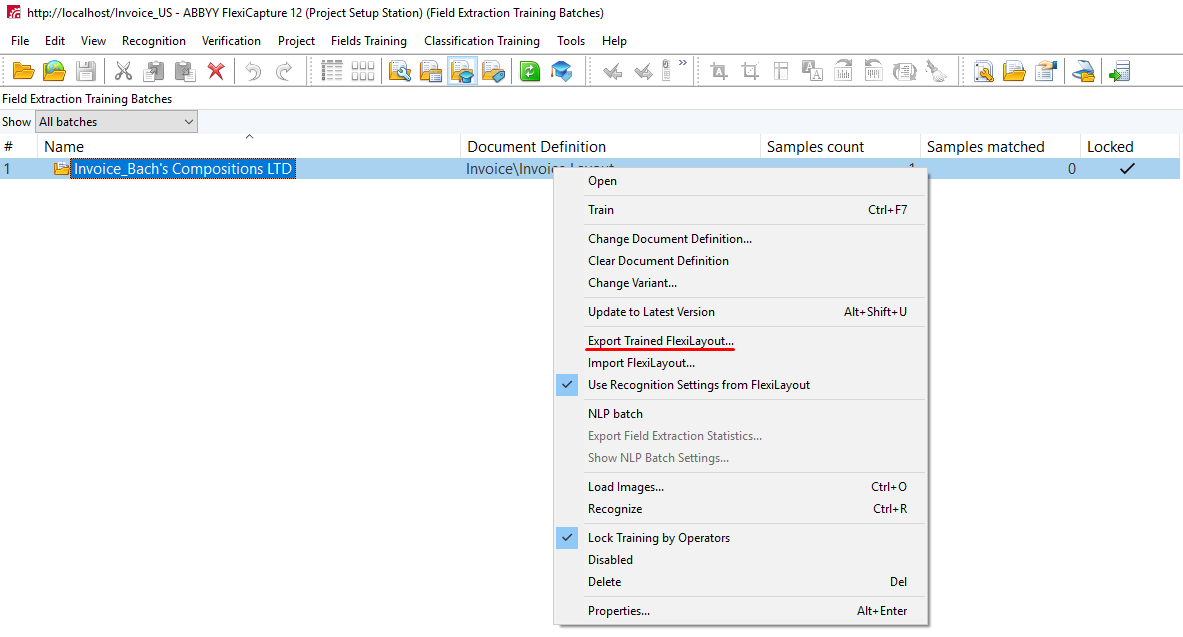Click the highlighted folder with graduation cap icon
1183x637 pixels.
click(x=462, y=72)
